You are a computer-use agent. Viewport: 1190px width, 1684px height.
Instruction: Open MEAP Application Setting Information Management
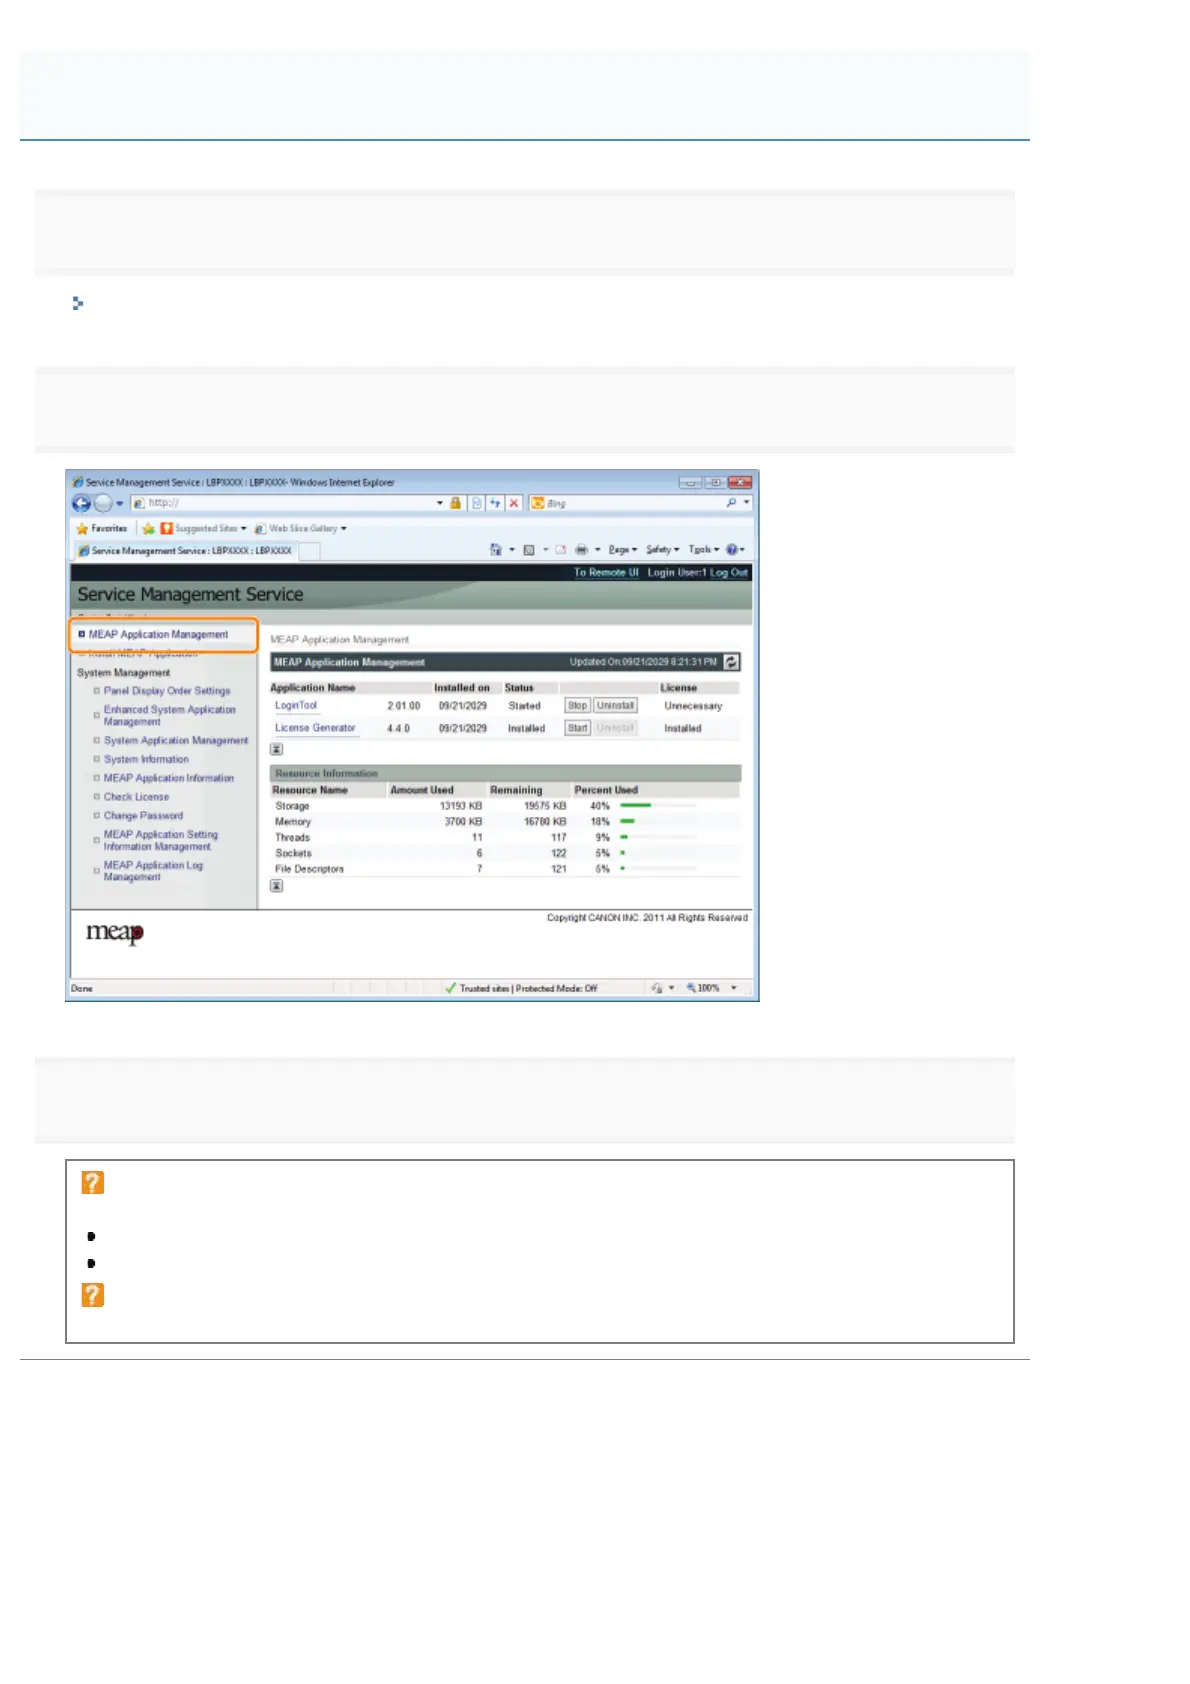point(161,841)
